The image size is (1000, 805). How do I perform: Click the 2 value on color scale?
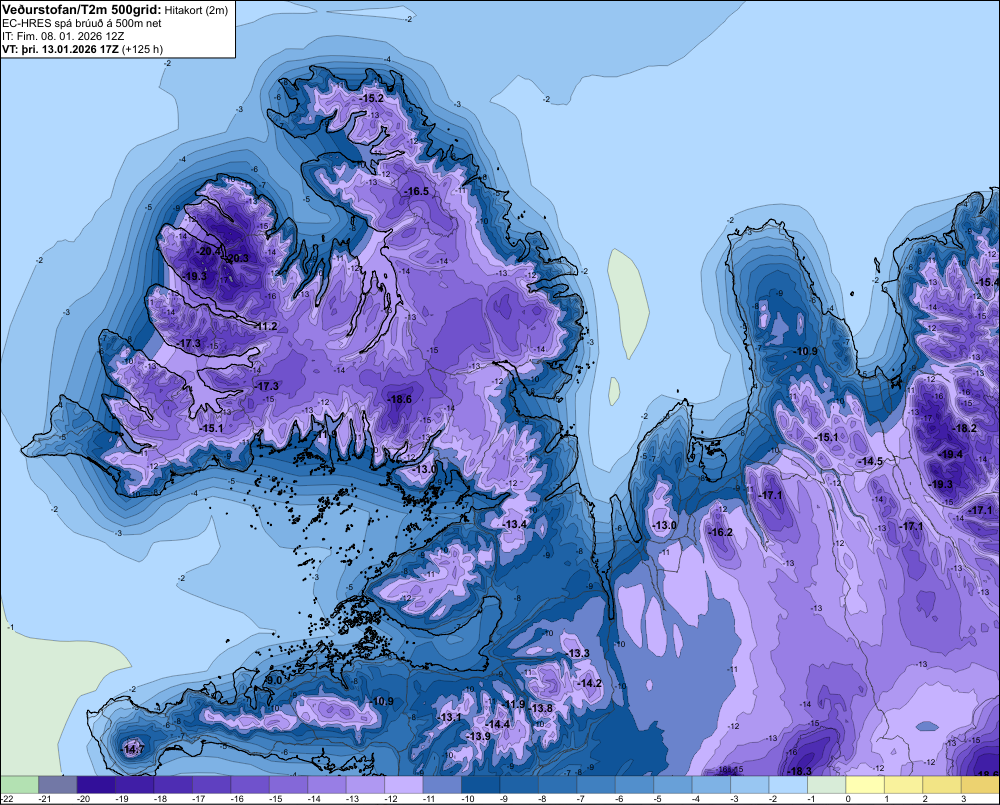tap(925, 799)
